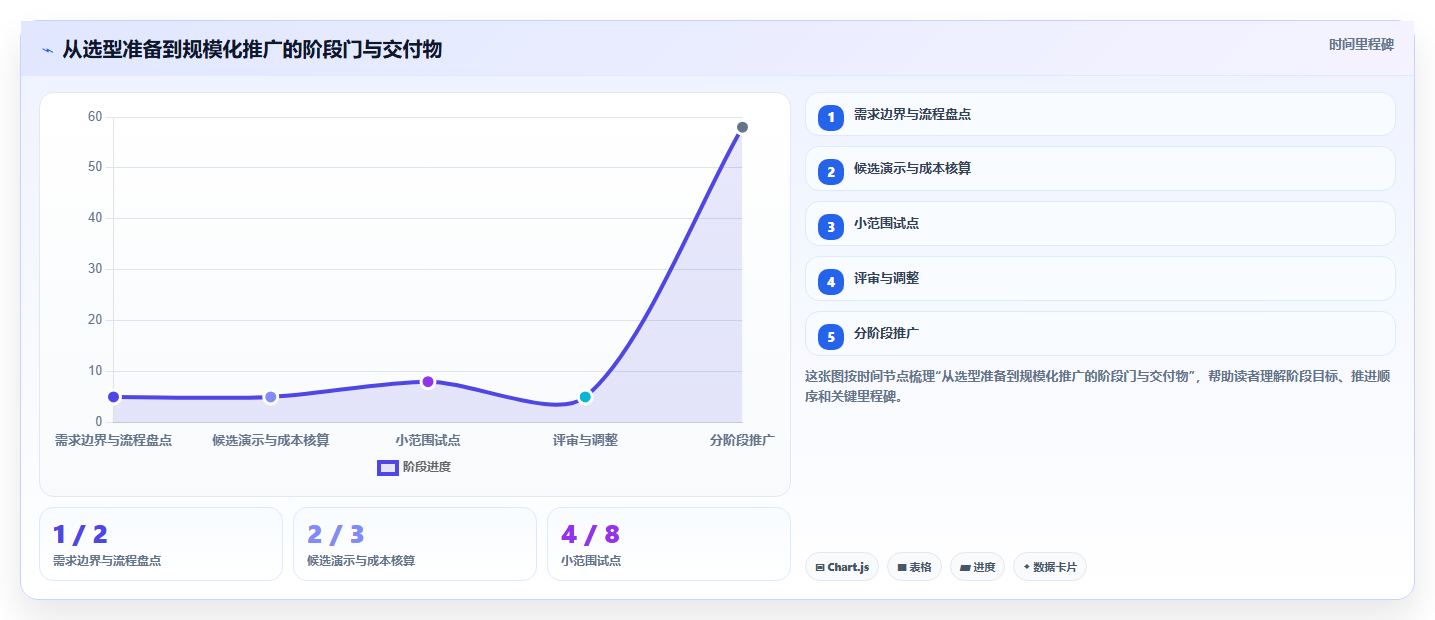Click the title 从选型准备到规模化推广的阶段门与交付物
Viewport: 1435px width, 620px height.
[252, 49]
